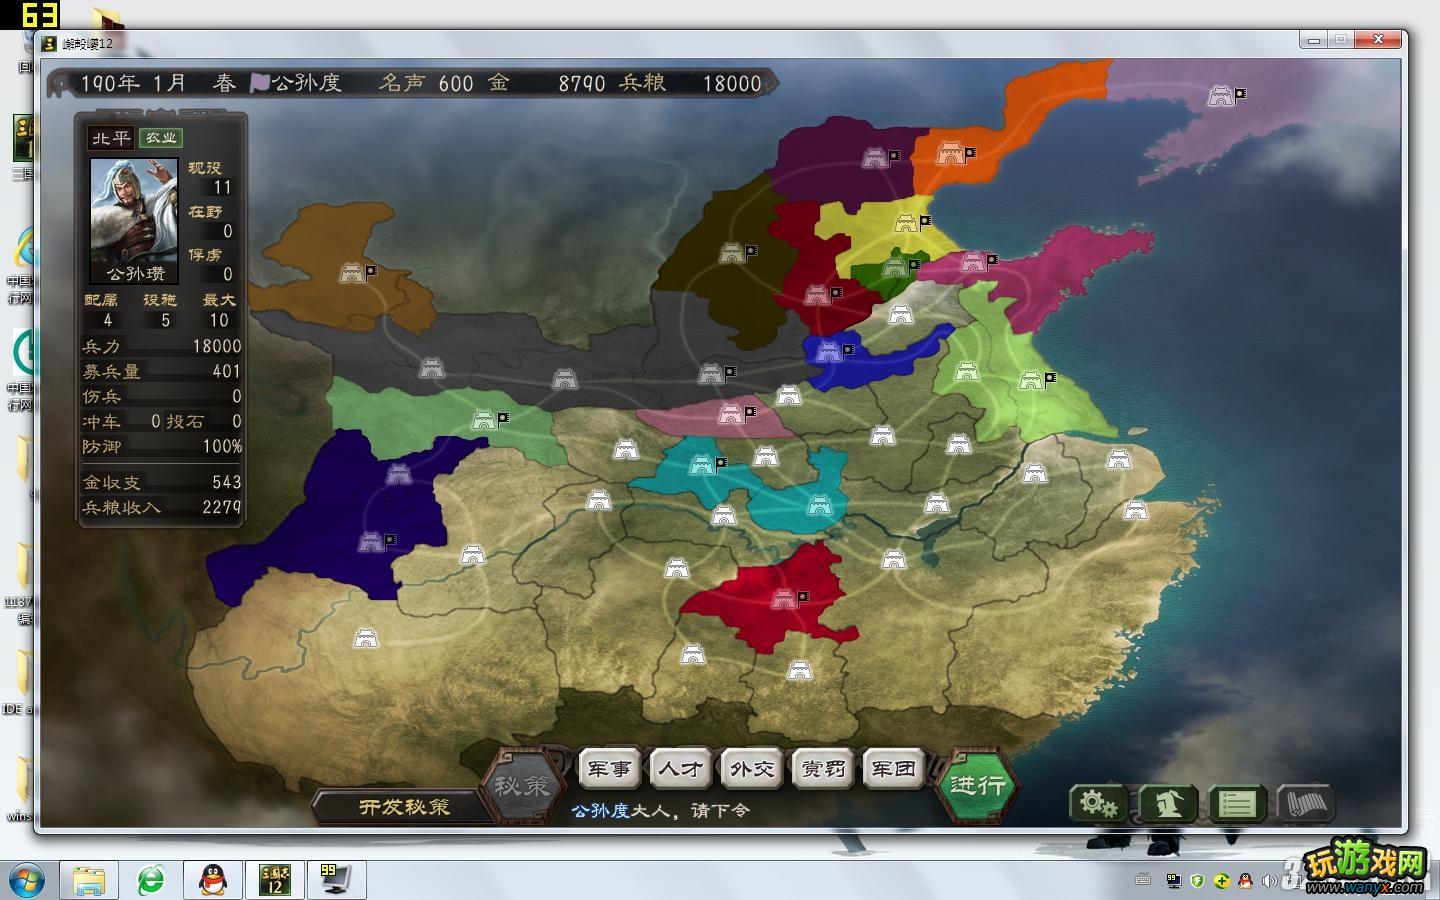Click the 公孙瓒 officer portrait
The image size is (1440, 900).
point(135,219)
